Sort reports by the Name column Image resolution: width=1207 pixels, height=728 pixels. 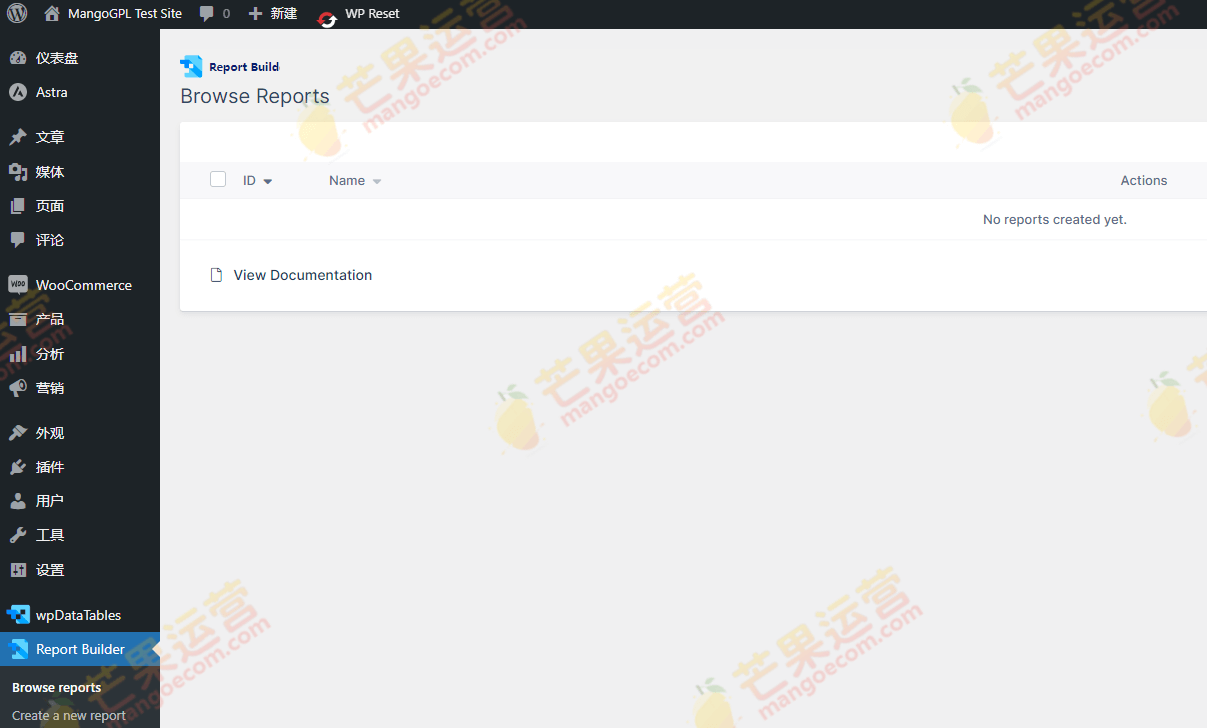(348, 180)
